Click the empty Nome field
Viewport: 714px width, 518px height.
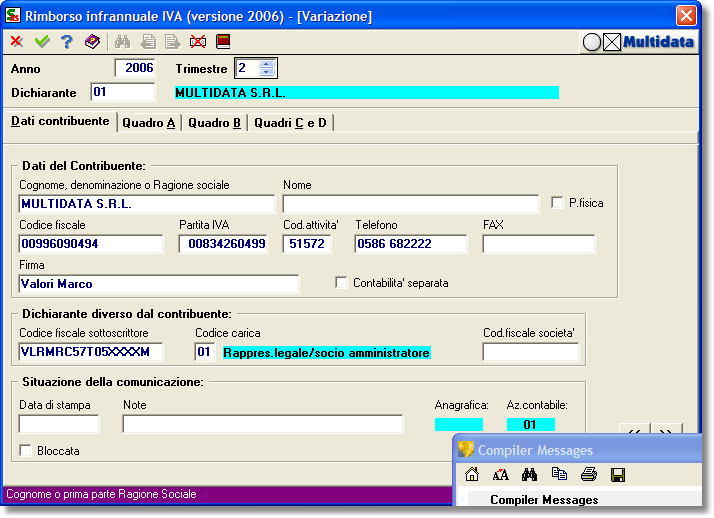(410, 204)
